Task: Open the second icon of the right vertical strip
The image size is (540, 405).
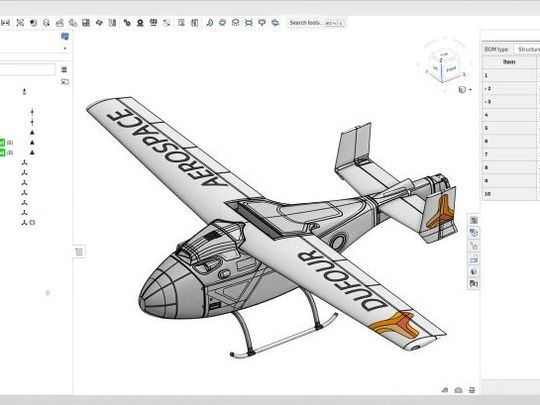Action: point(474,233)
